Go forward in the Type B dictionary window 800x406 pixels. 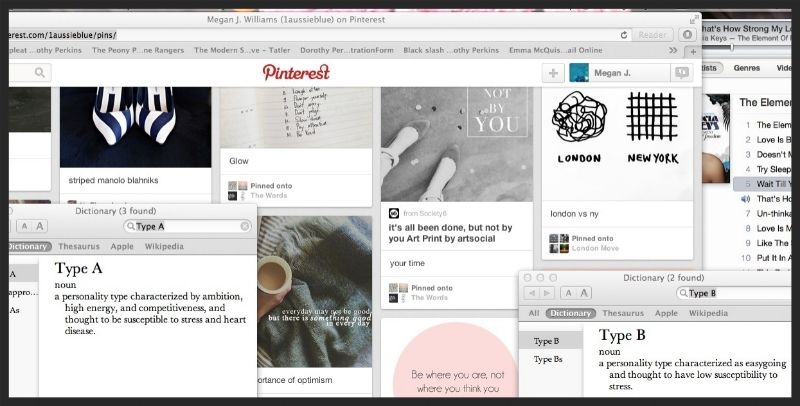[x=547, y=293]
